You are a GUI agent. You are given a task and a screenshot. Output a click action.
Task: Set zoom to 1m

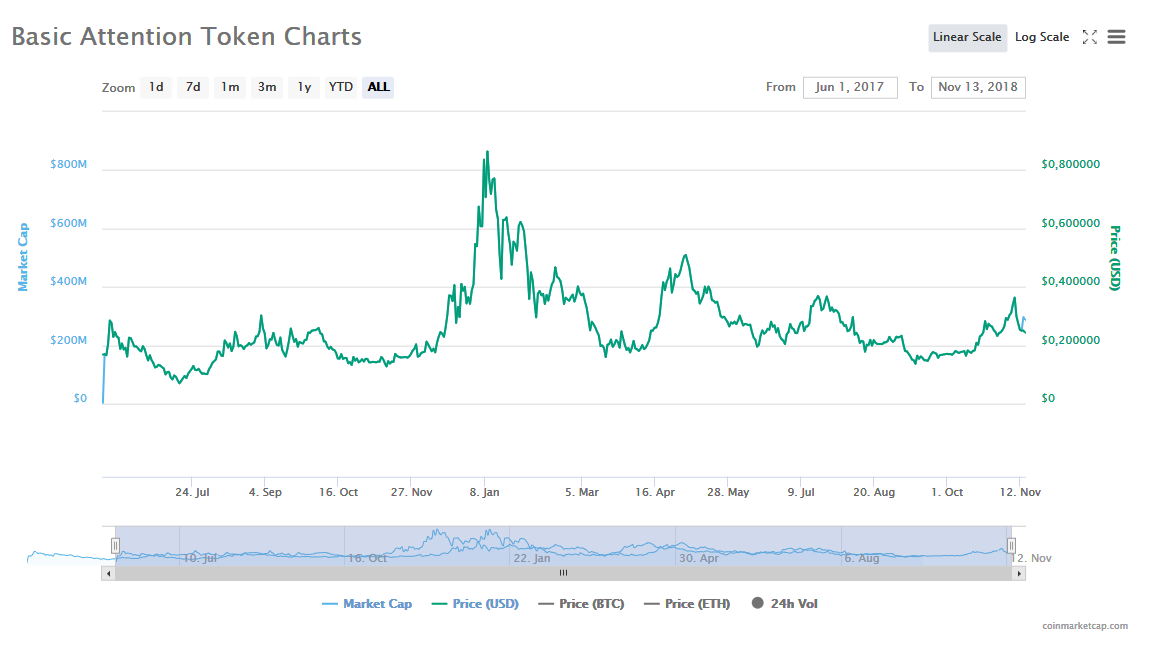[x=230, y=87]
